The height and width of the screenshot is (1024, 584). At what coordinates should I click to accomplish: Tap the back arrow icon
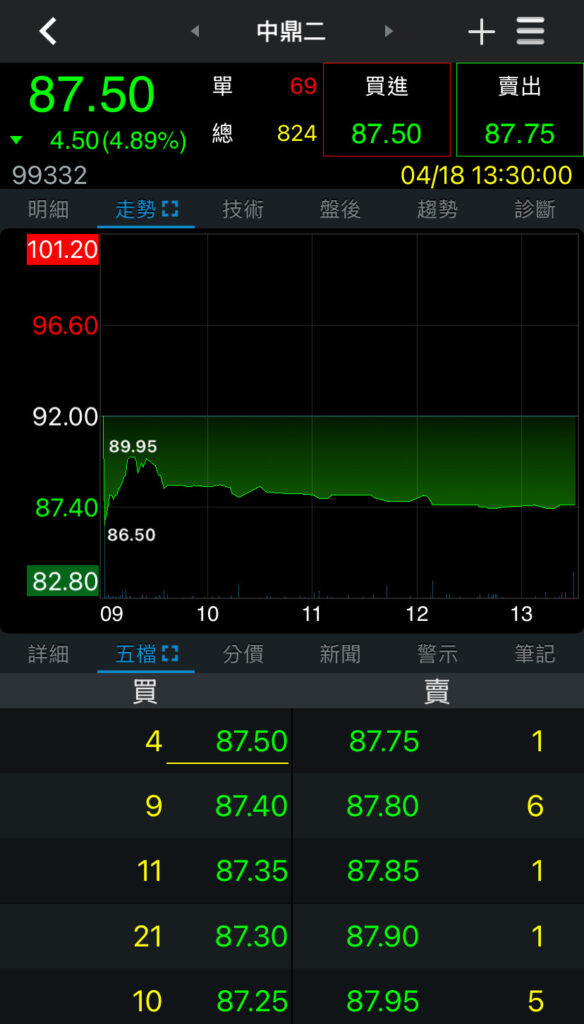48,31
